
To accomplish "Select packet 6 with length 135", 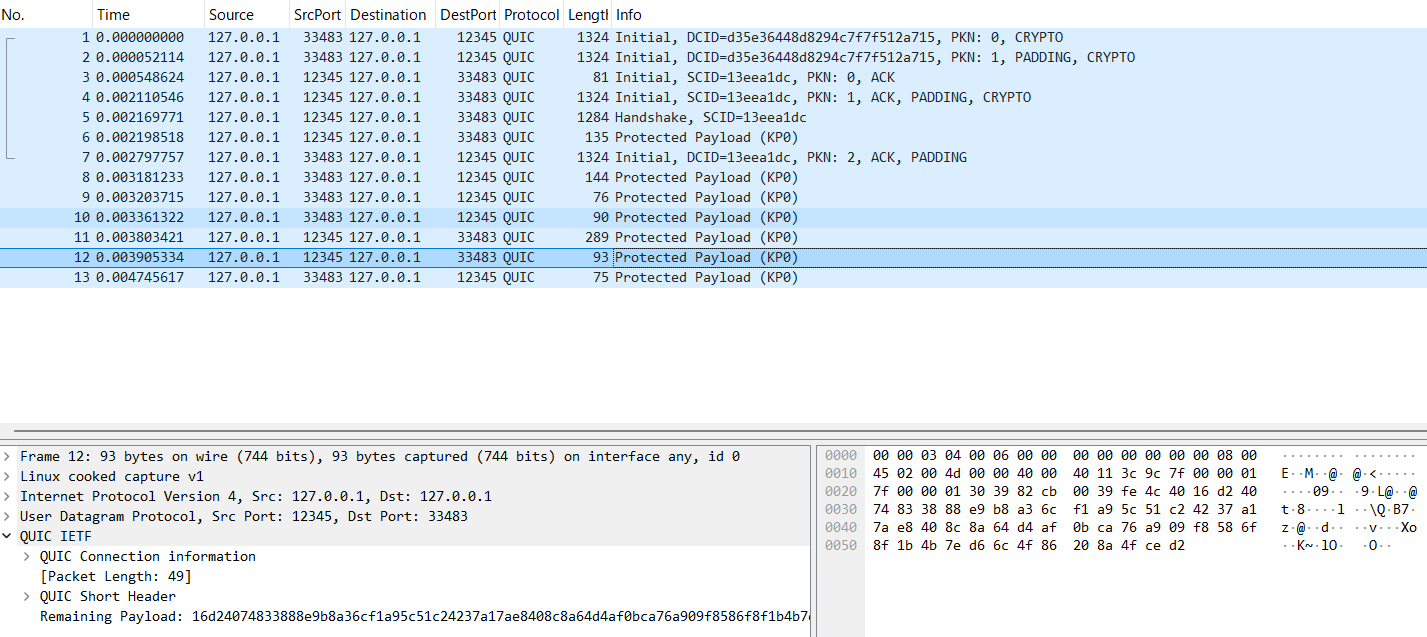I will [713, 137].
